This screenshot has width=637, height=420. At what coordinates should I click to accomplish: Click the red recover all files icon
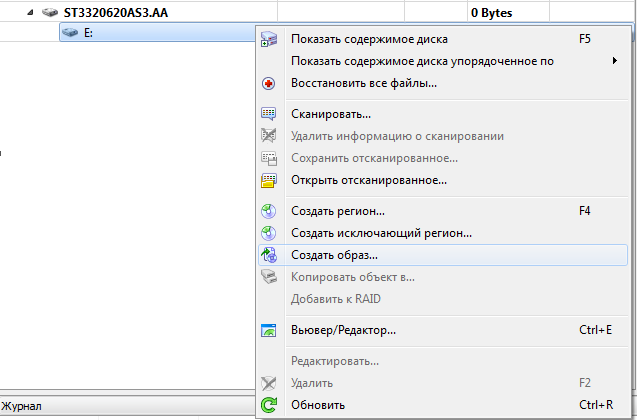tap(268, 83)
